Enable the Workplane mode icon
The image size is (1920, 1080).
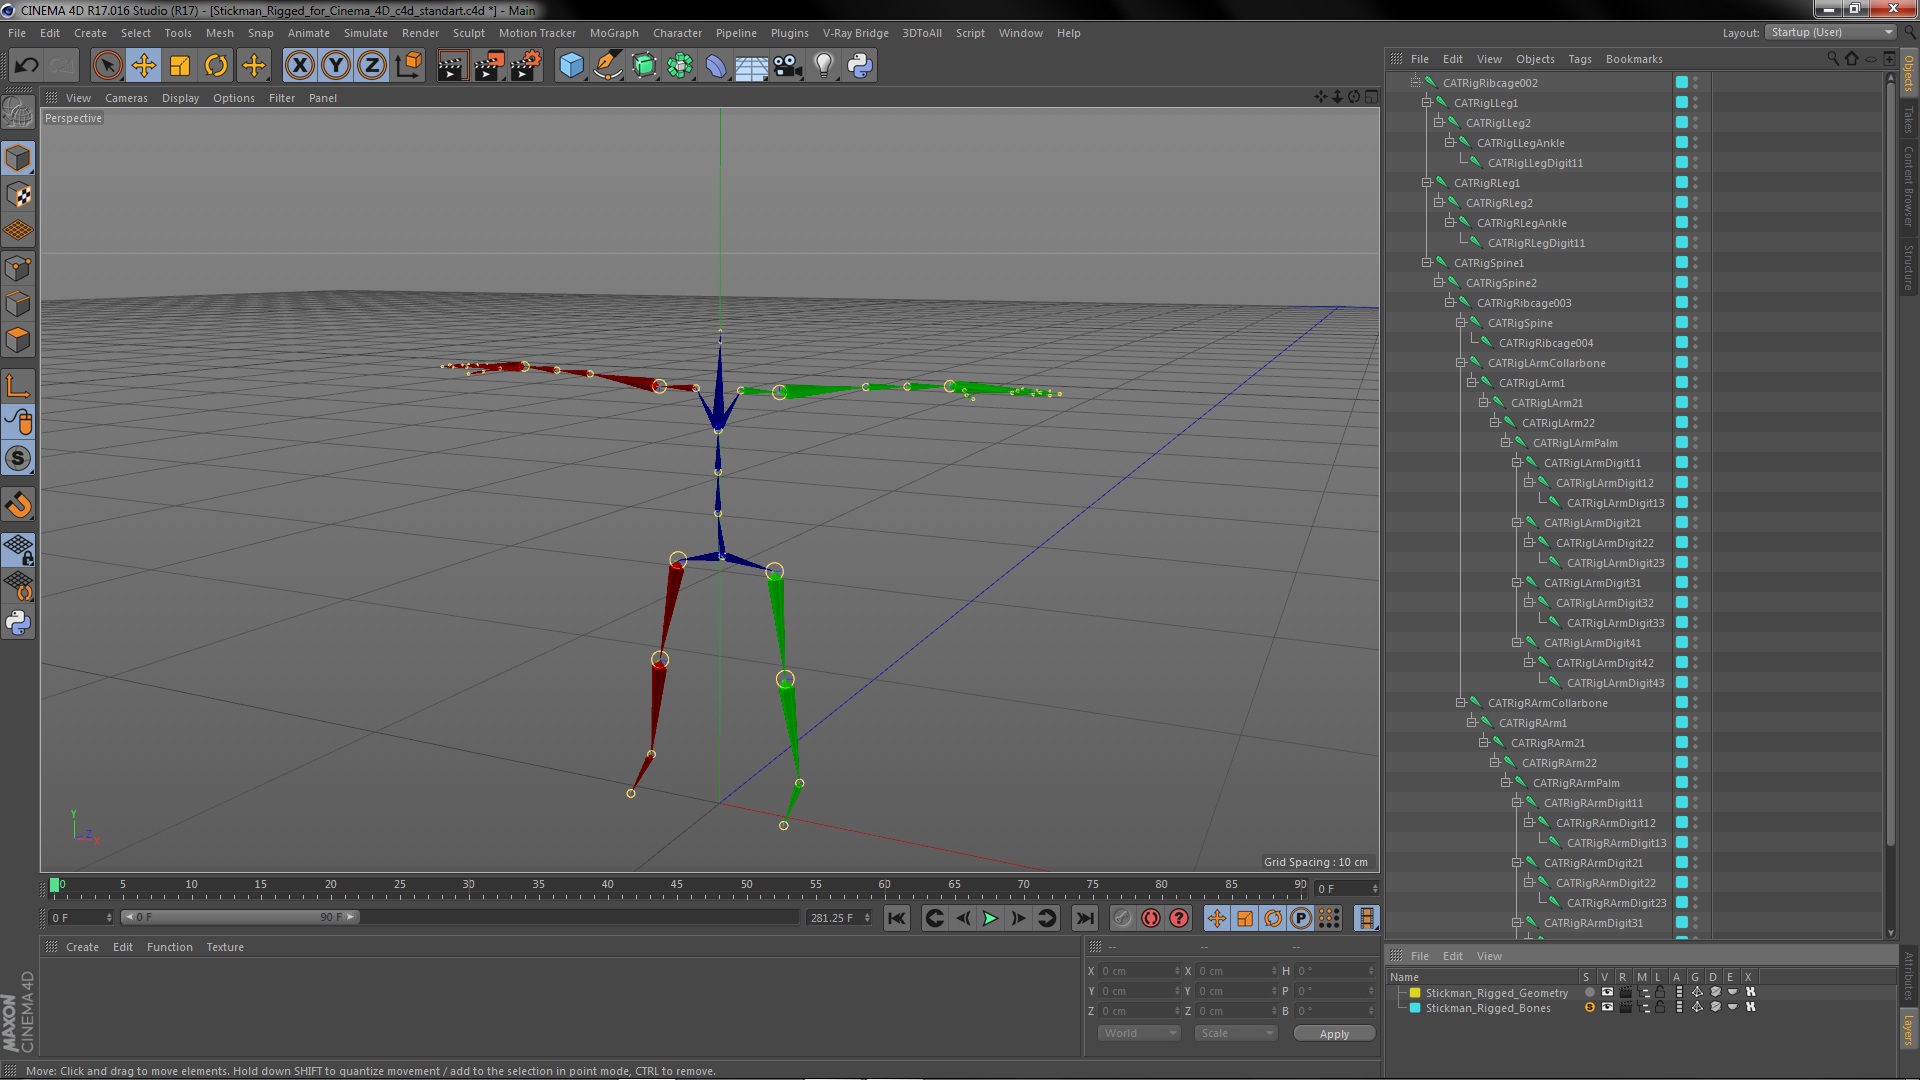click(x=18, y=231)
